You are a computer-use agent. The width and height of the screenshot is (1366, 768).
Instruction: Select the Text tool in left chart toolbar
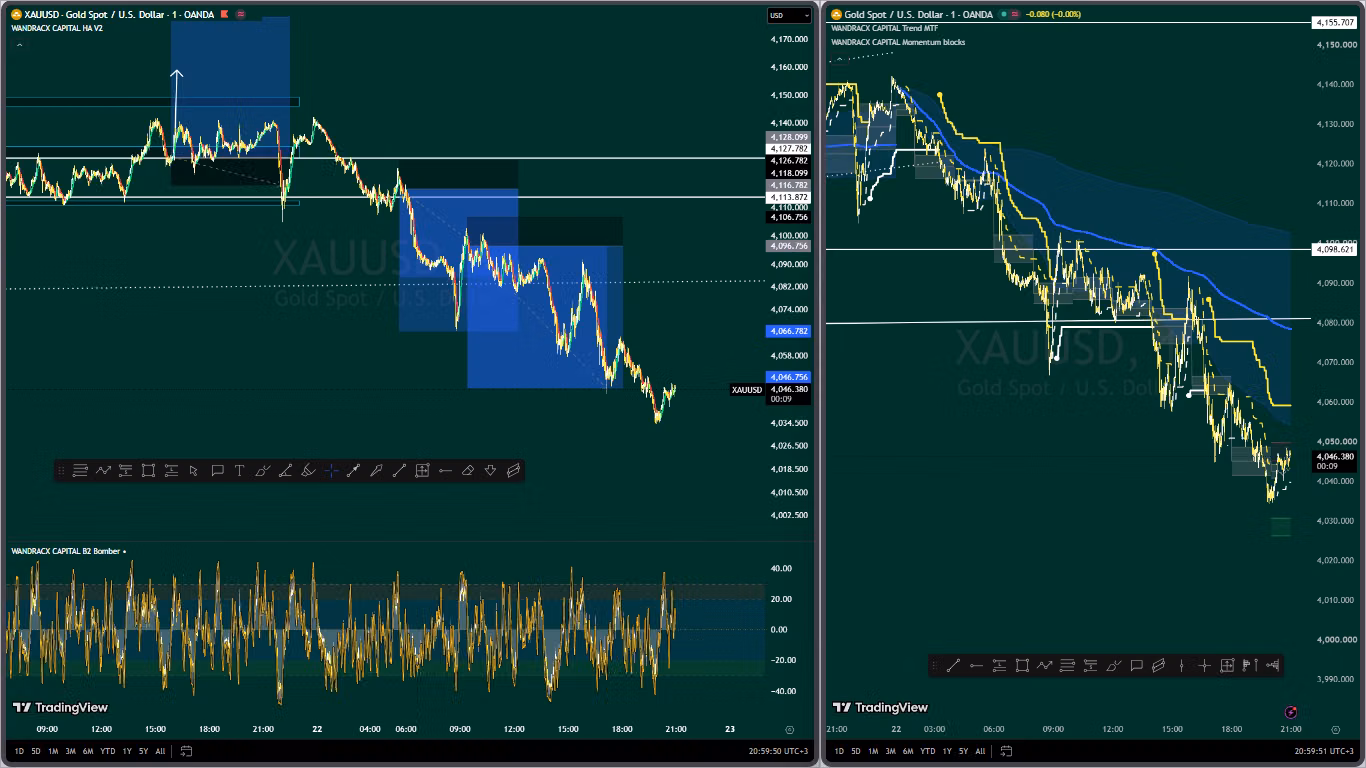[x=240, y=470]
